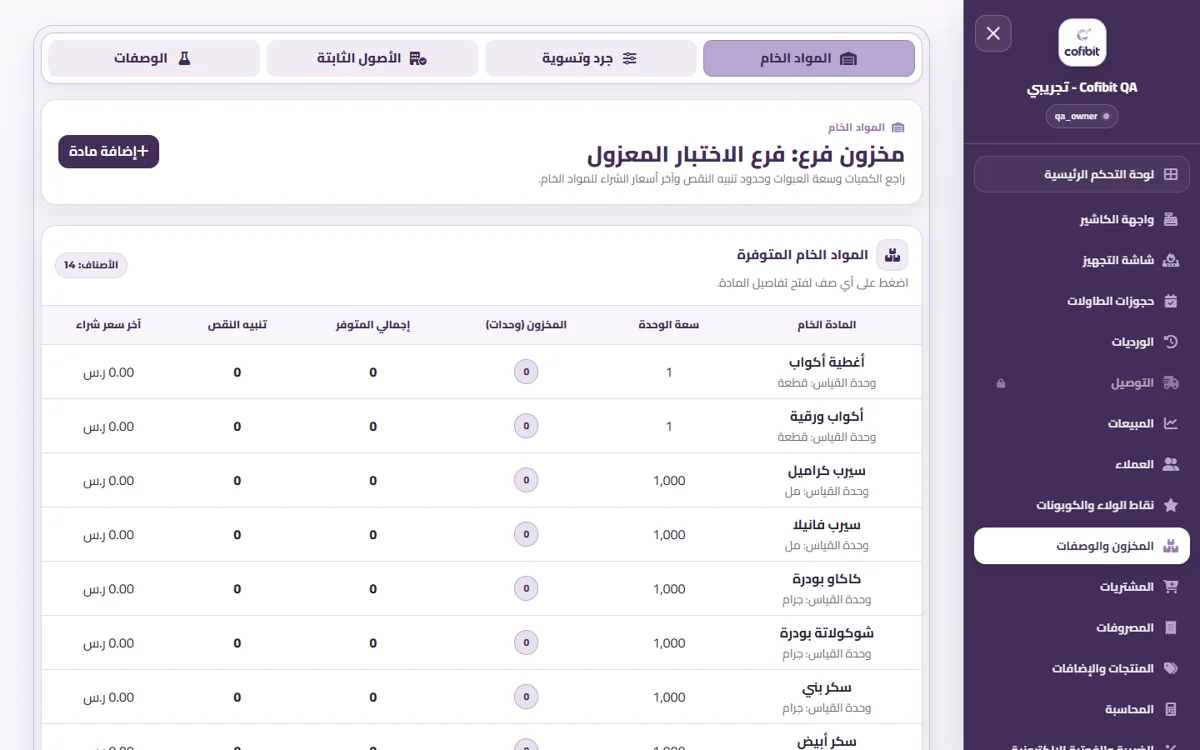Click the expenses receipt icon
The height and width of the screenshot is (750, 1200).
click(x=1171, y=628)
